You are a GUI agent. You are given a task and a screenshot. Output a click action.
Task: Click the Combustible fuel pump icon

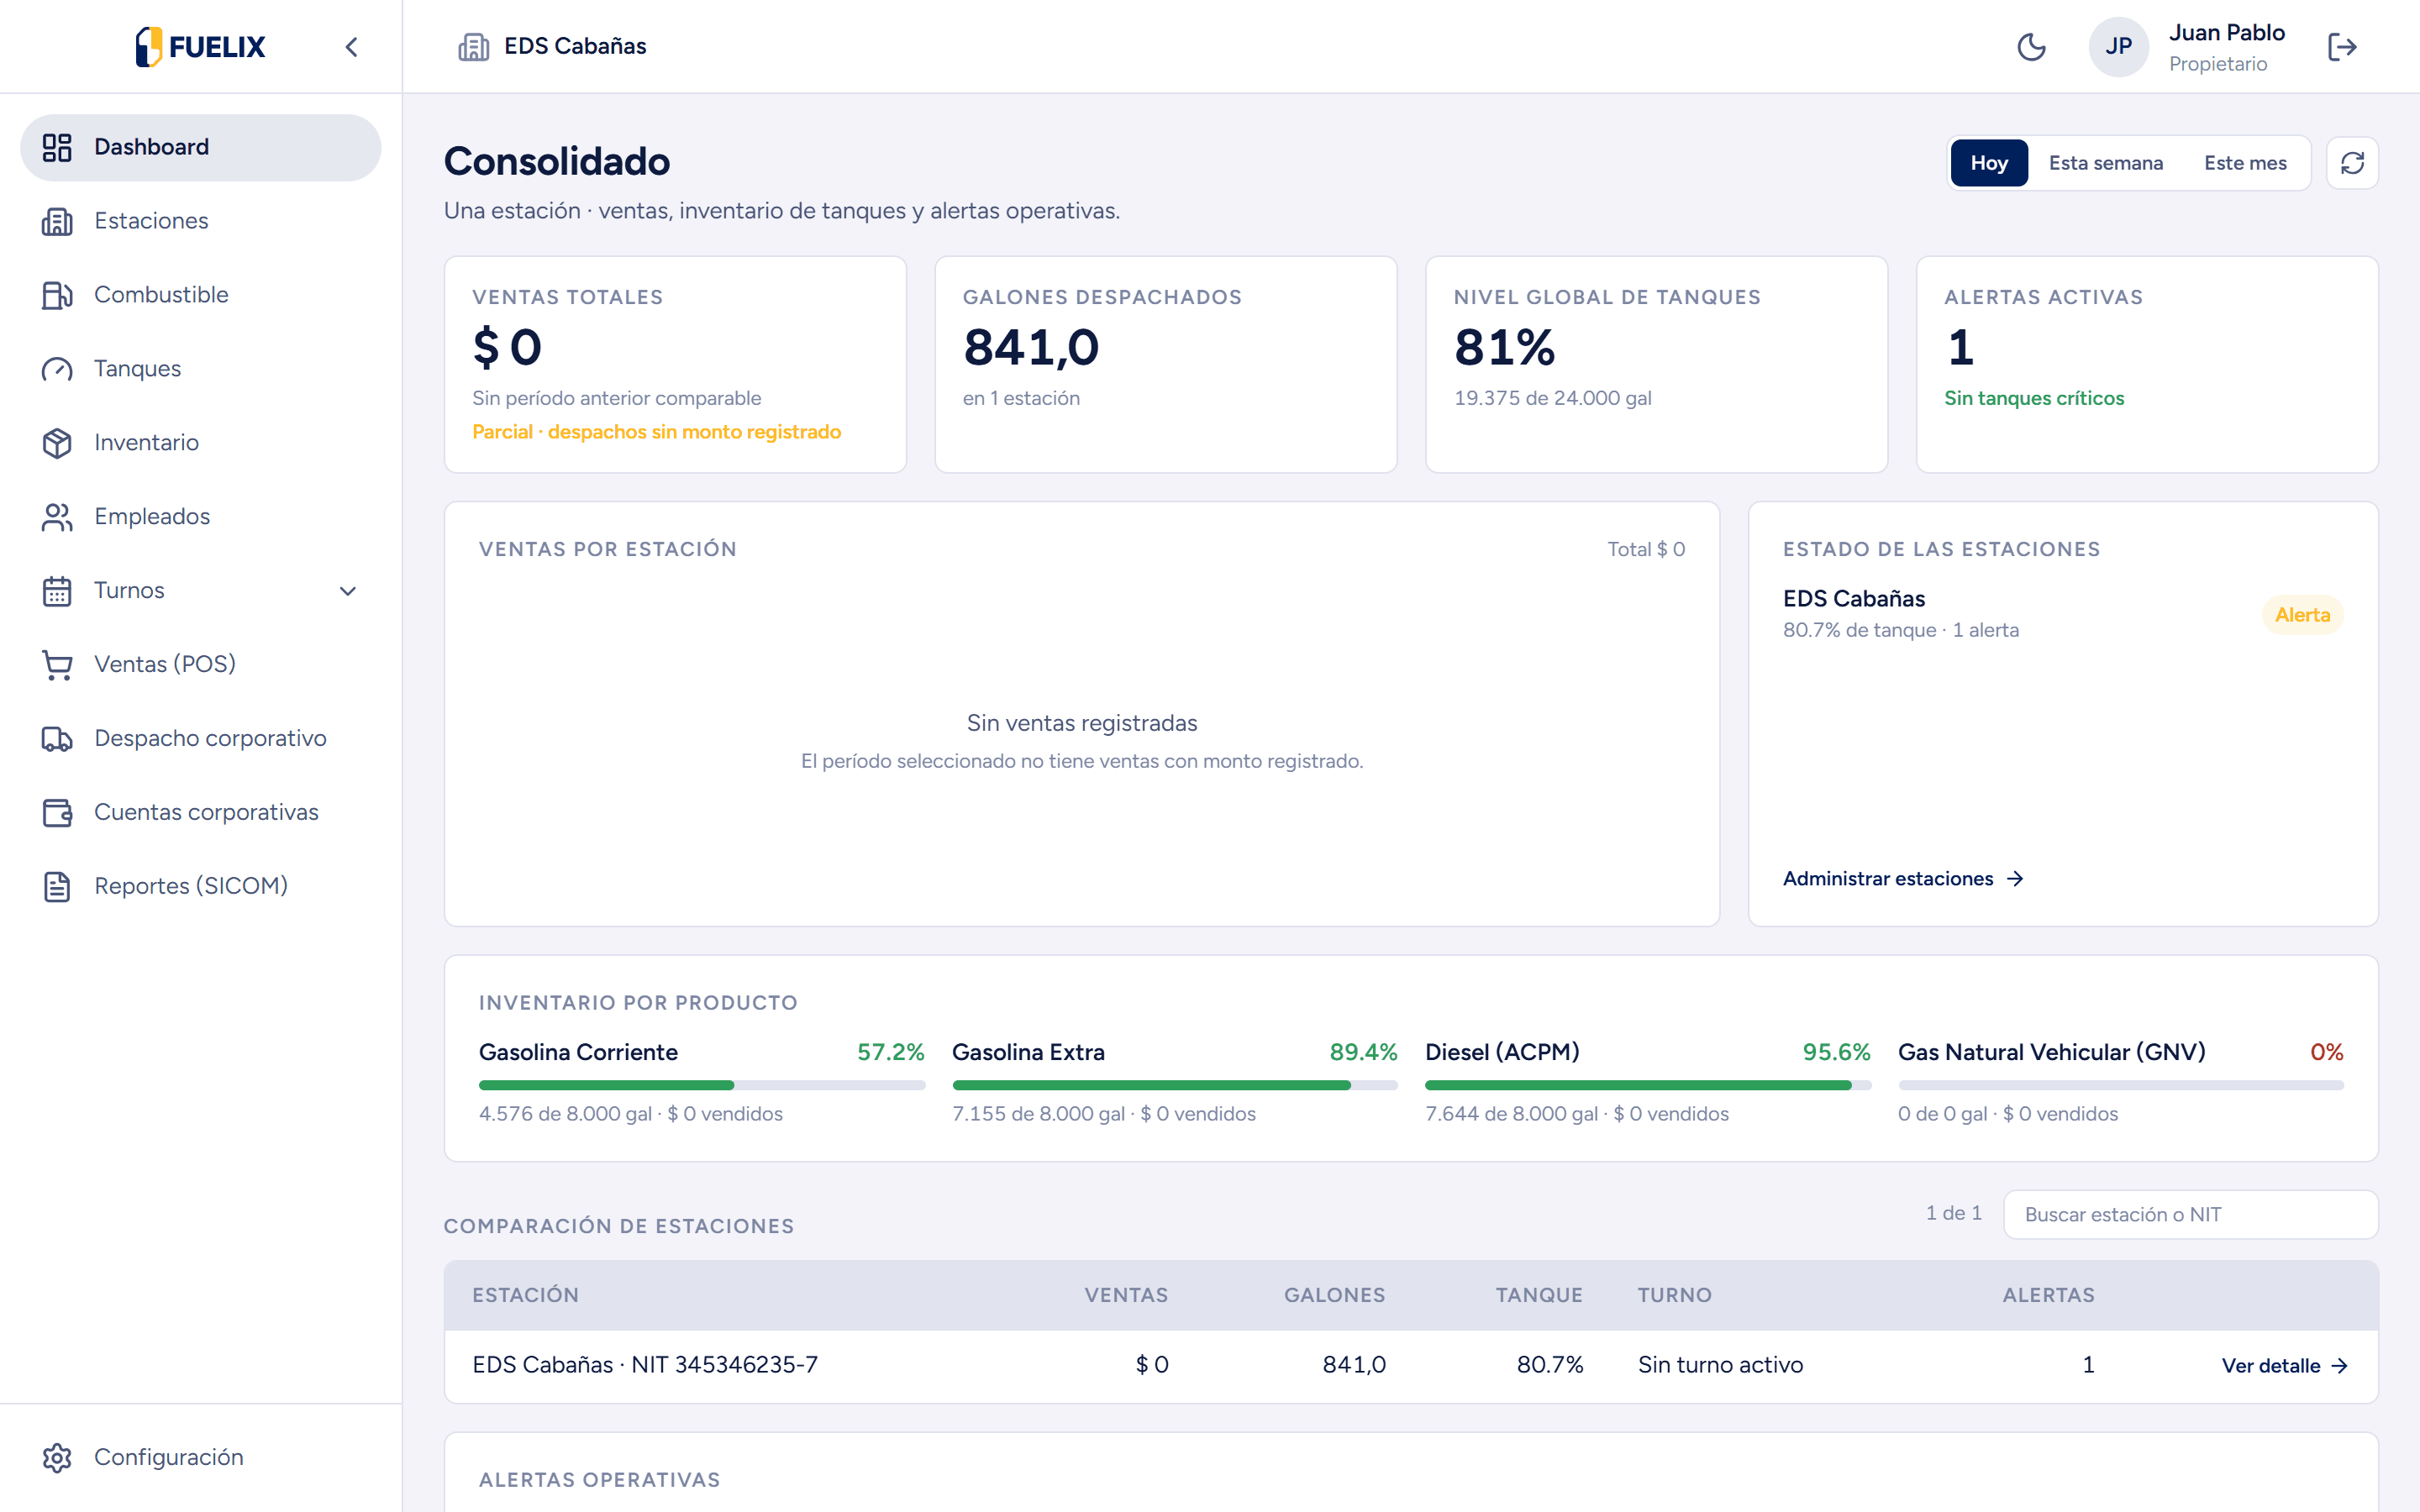[57, 295]
